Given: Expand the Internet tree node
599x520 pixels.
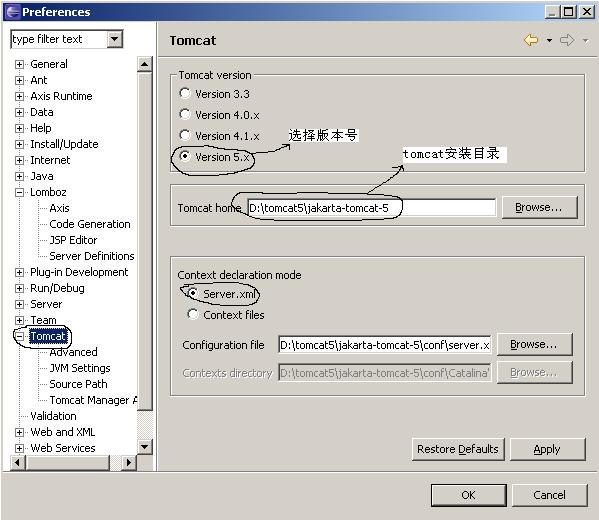Looking at the screenshot, I should point(19,160).
